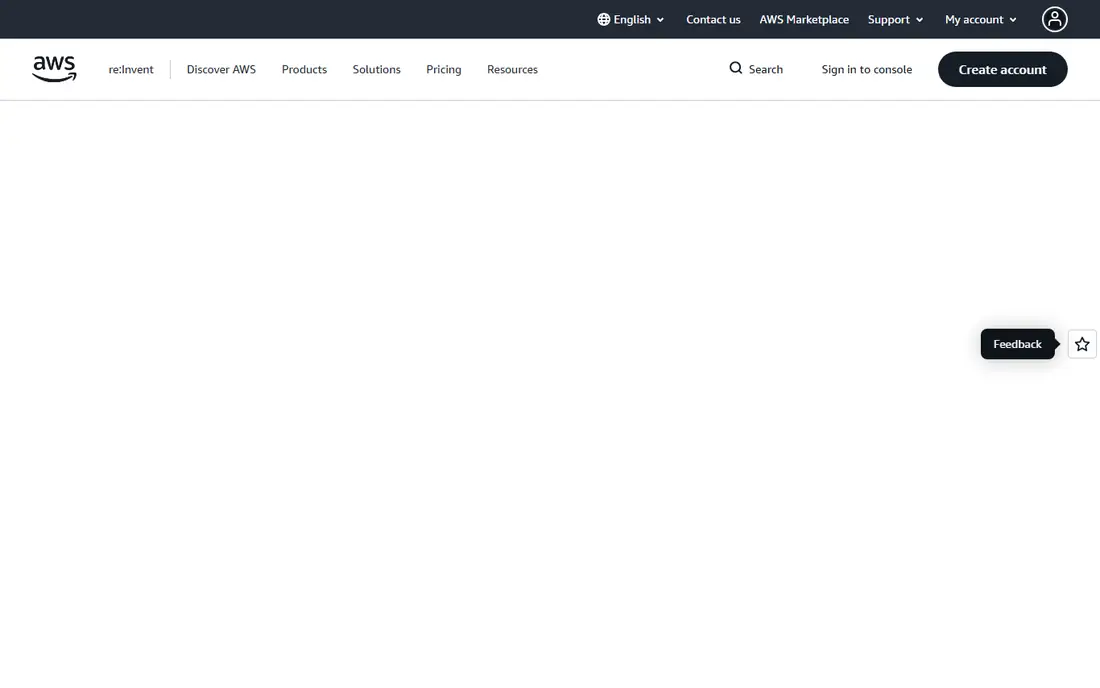This screenshot has width=1100, height=688.
Task: Click the Contact us link
Action: click(713, 20)
